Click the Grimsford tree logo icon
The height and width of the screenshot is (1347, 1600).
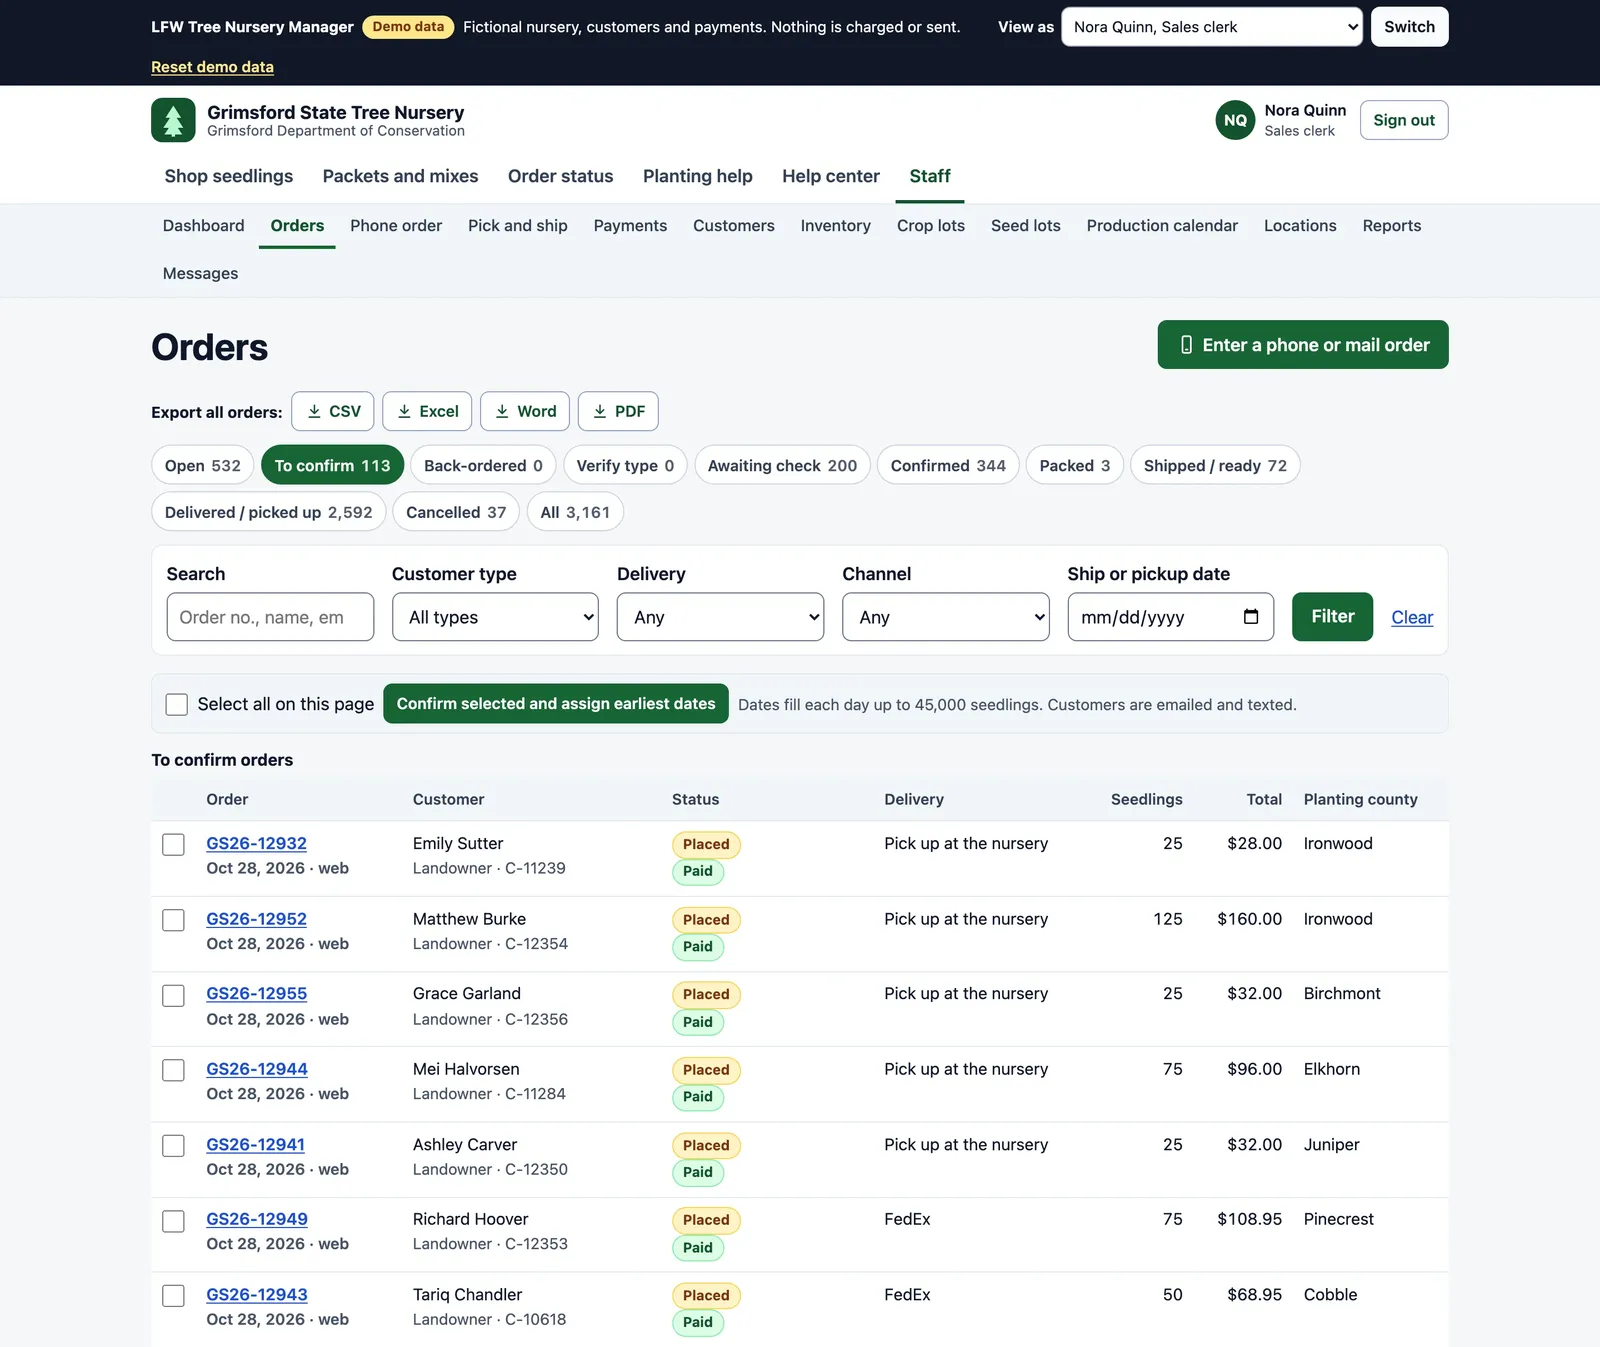tap(173, 120)
